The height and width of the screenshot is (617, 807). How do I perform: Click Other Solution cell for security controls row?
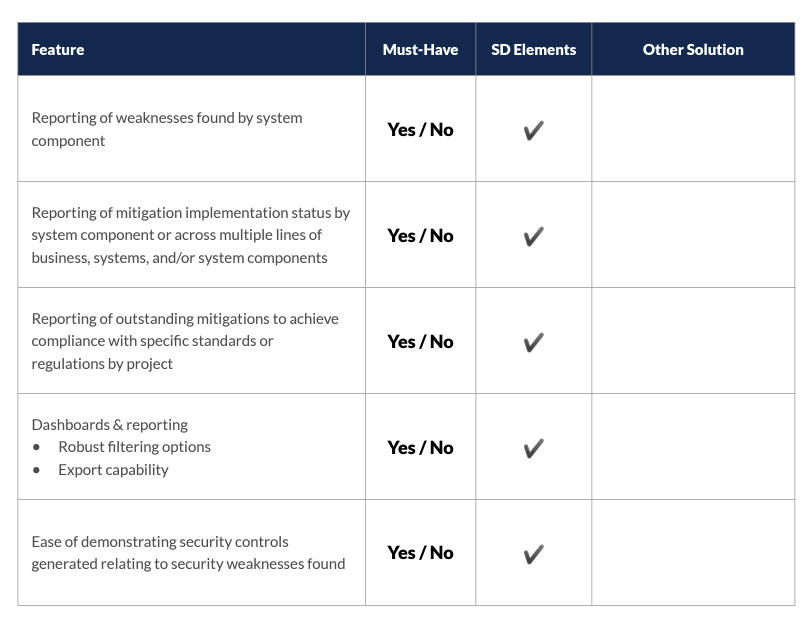point(693,553)
